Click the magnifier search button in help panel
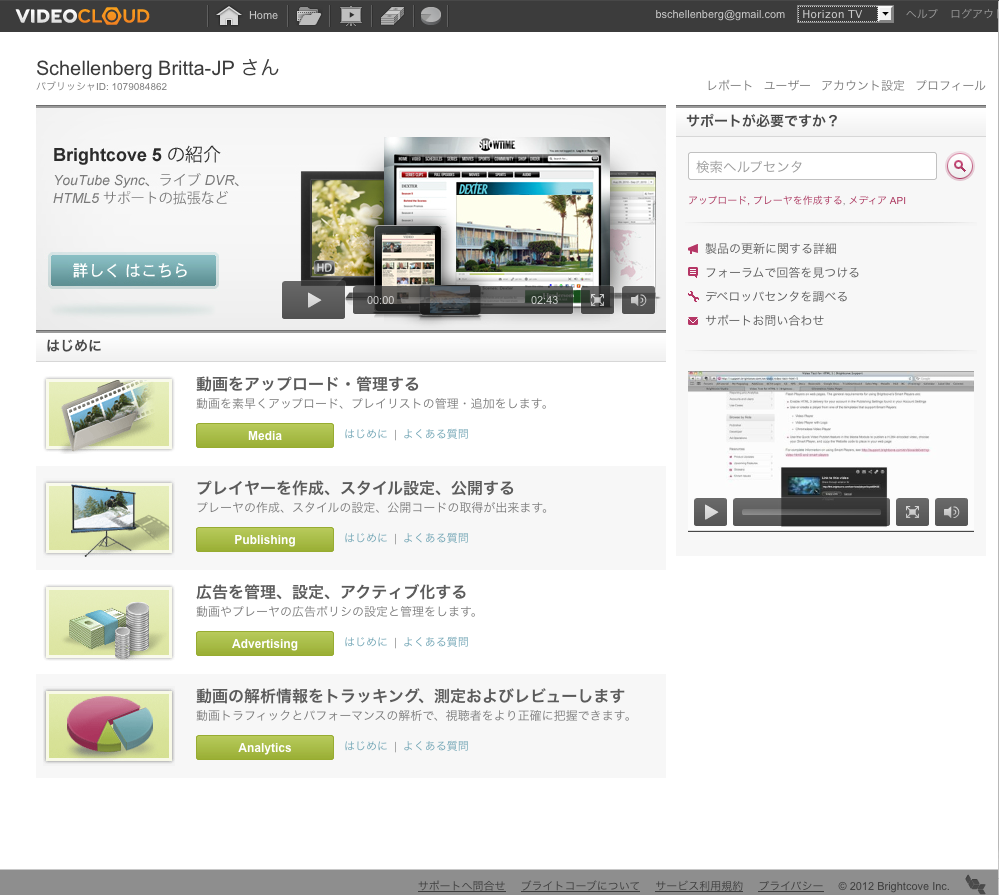Viewport: 999px width, 895px height. [x=959, y=166]
